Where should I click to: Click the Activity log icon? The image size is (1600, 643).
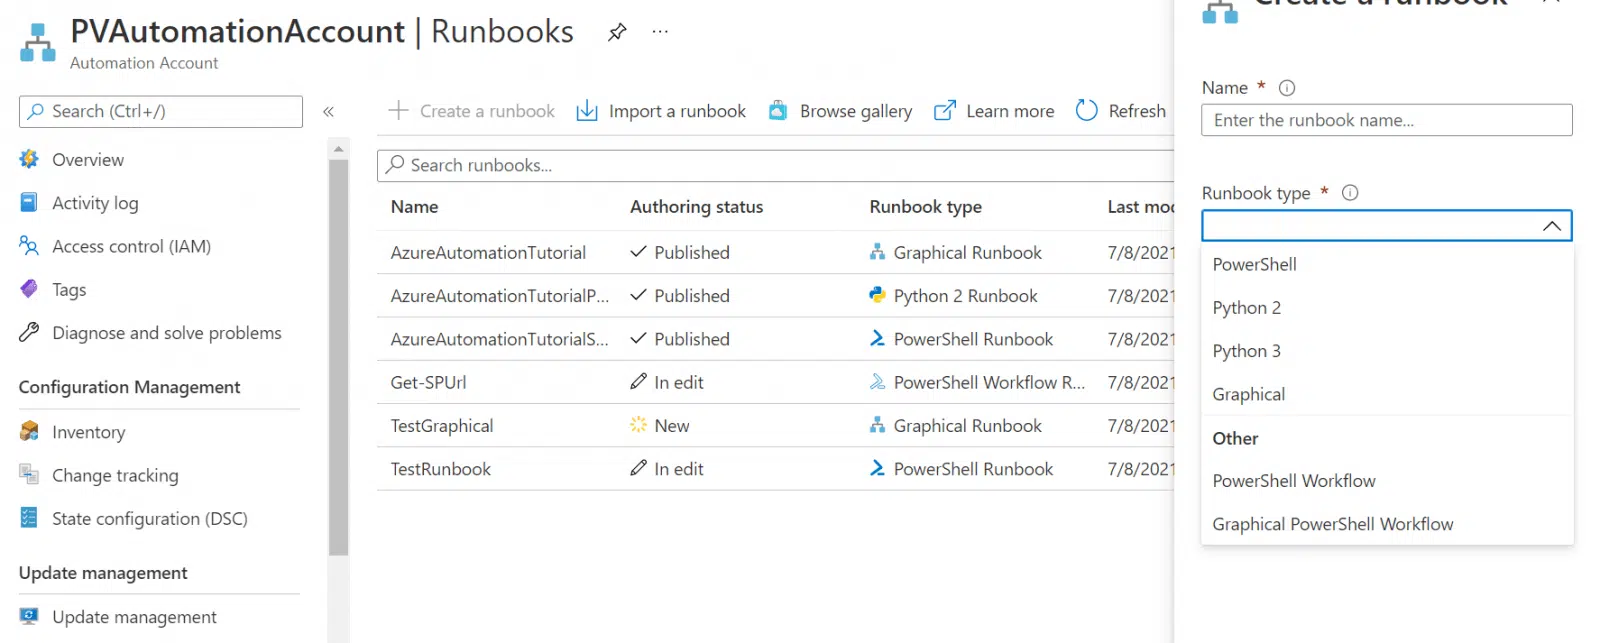click(29, 202)
